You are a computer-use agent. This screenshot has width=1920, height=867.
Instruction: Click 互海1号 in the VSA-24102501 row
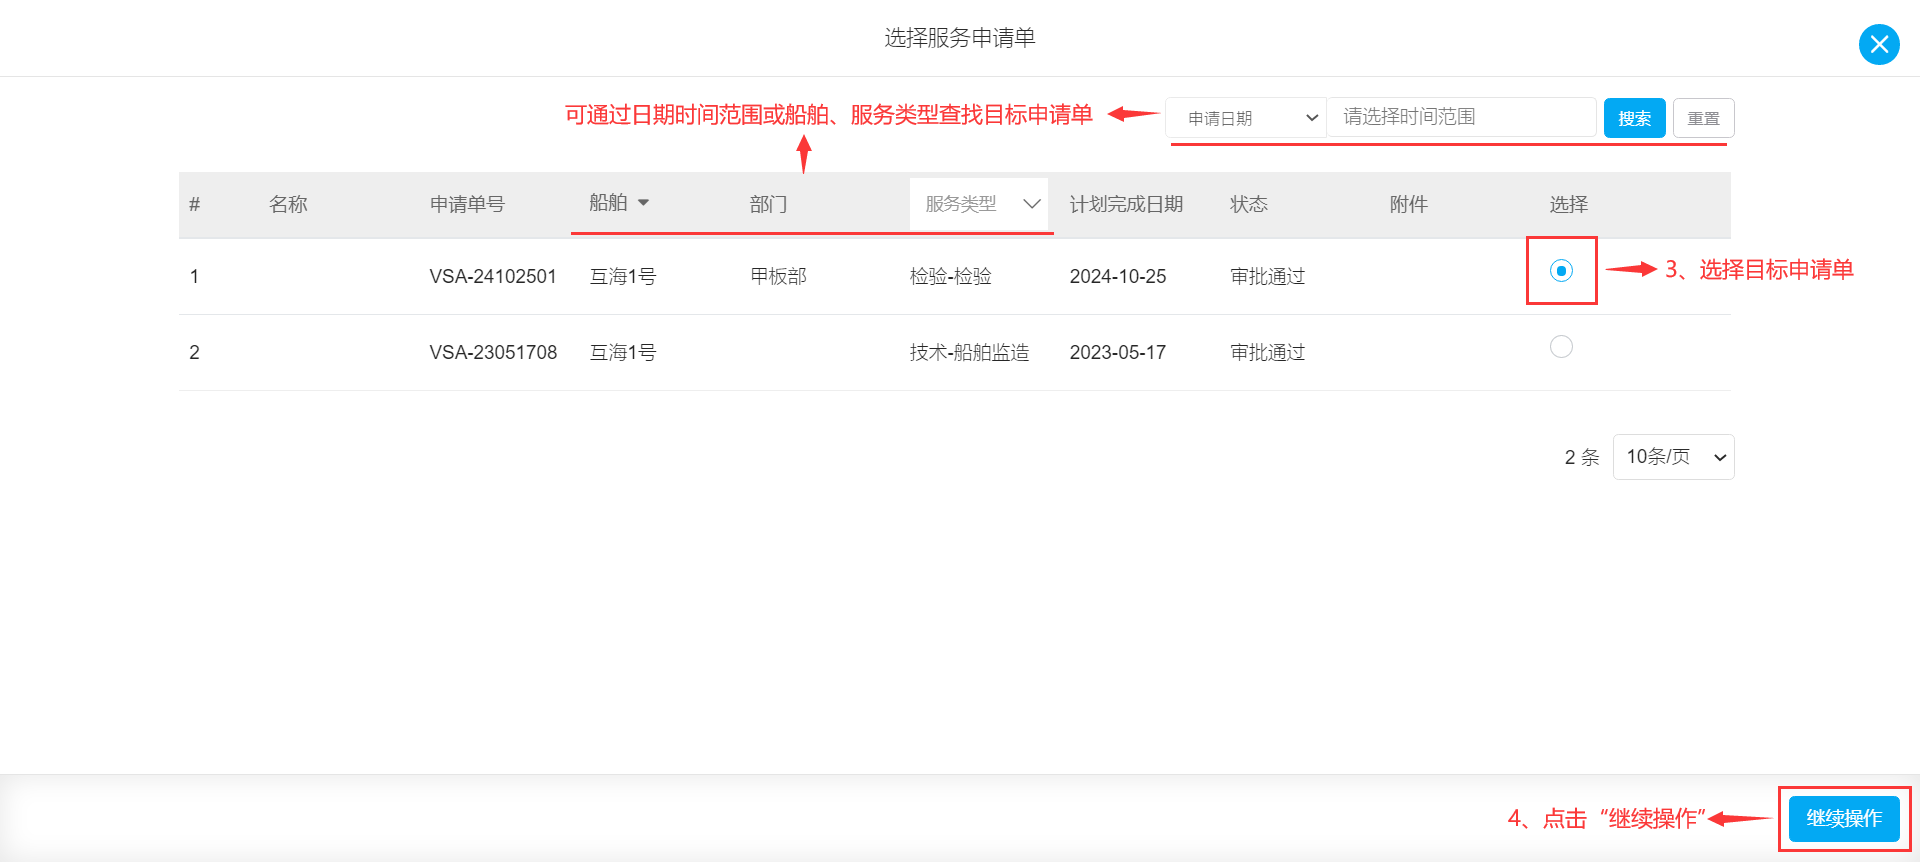tap(622, 276)
